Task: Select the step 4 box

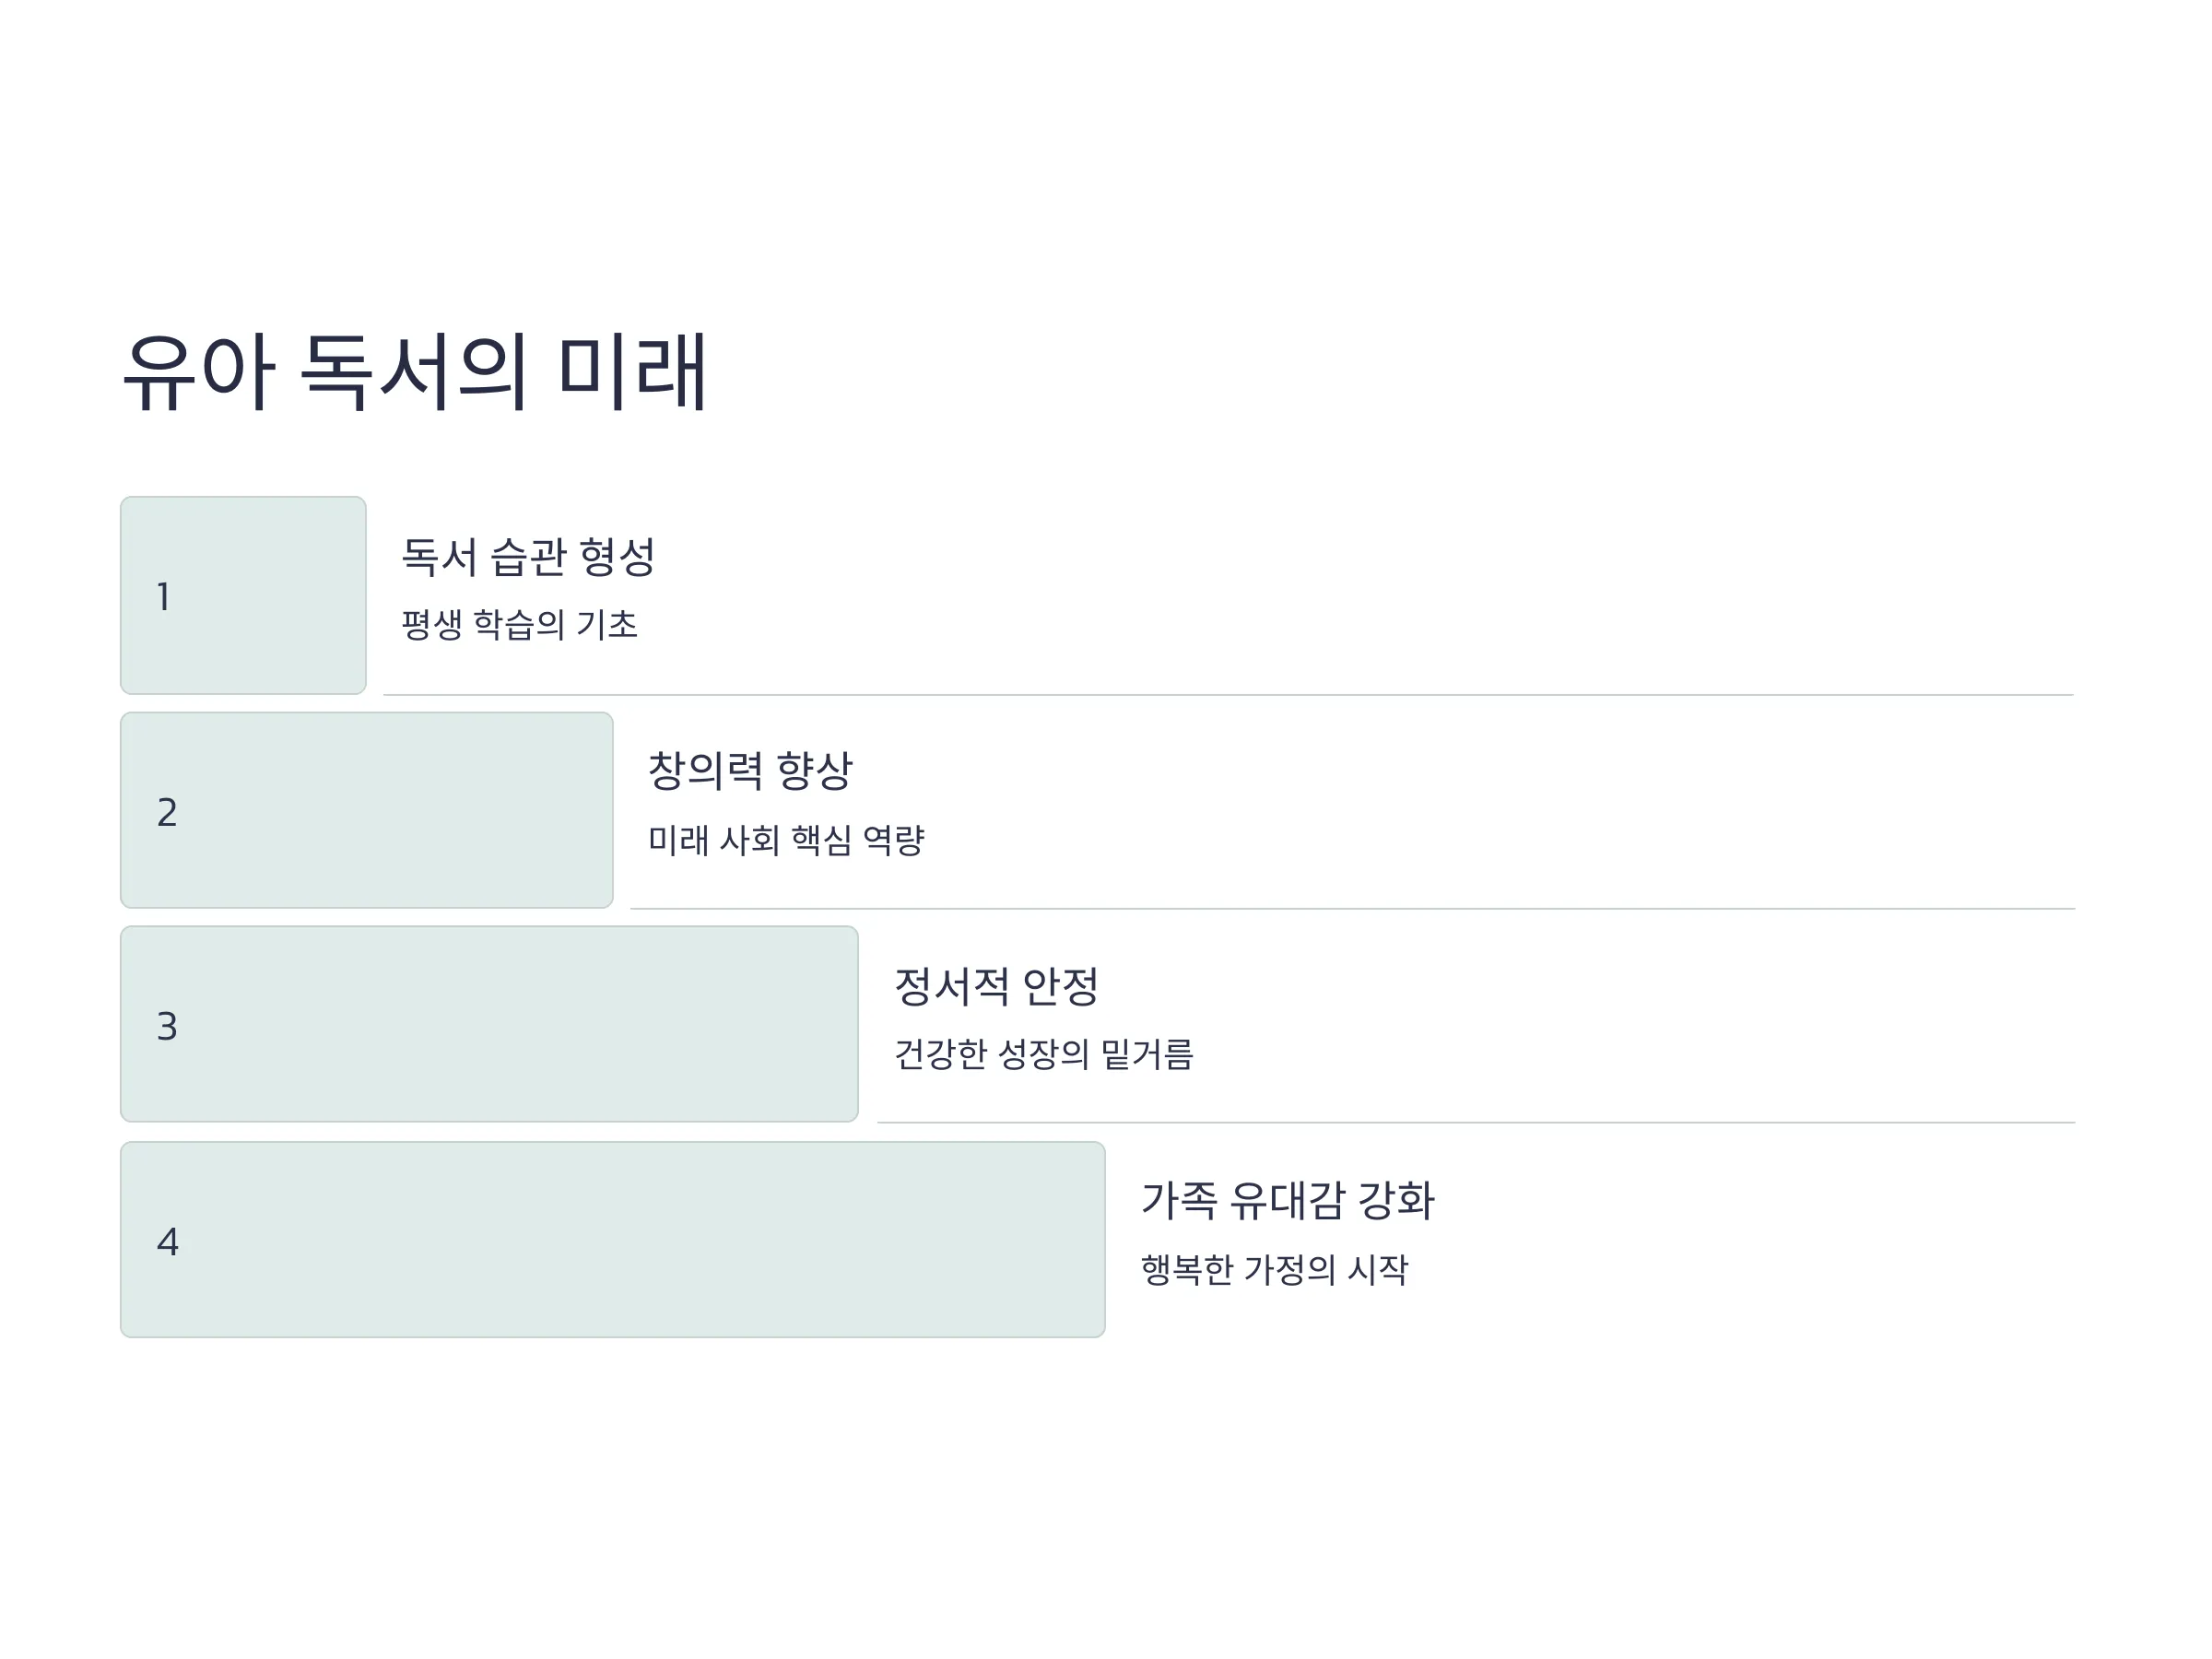Action: [612, 1240]
